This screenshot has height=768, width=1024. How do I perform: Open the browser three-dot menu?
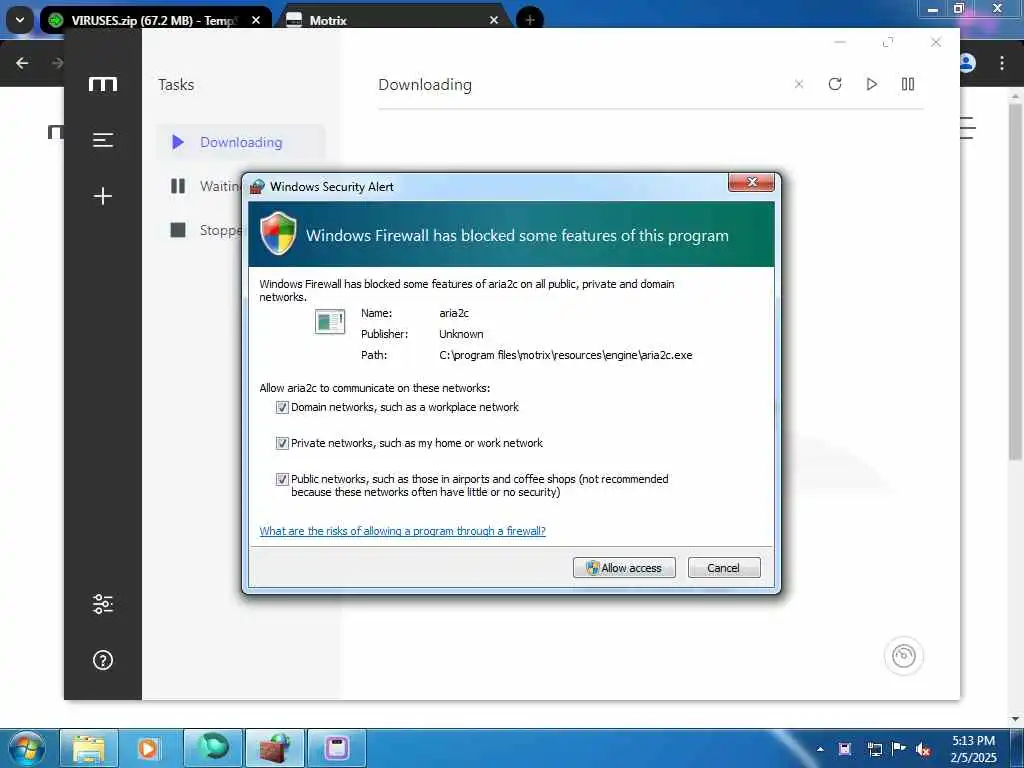click(x=1002, y=63)
